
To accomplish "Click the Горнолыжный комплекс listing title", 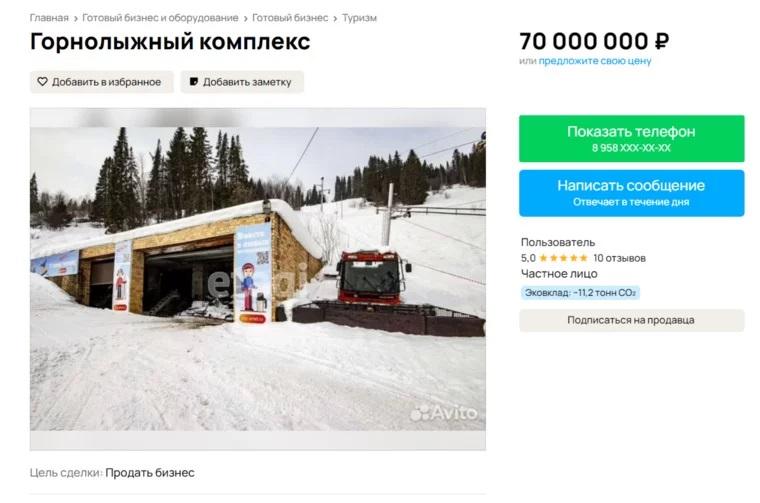I will (x=170, y=42).
